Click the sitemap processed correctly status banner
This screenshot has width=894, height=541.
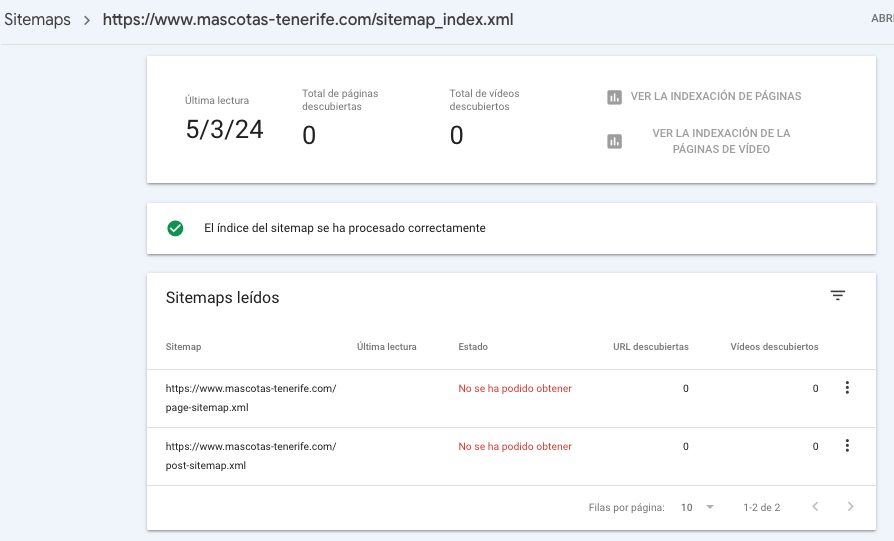coord(511,228)
